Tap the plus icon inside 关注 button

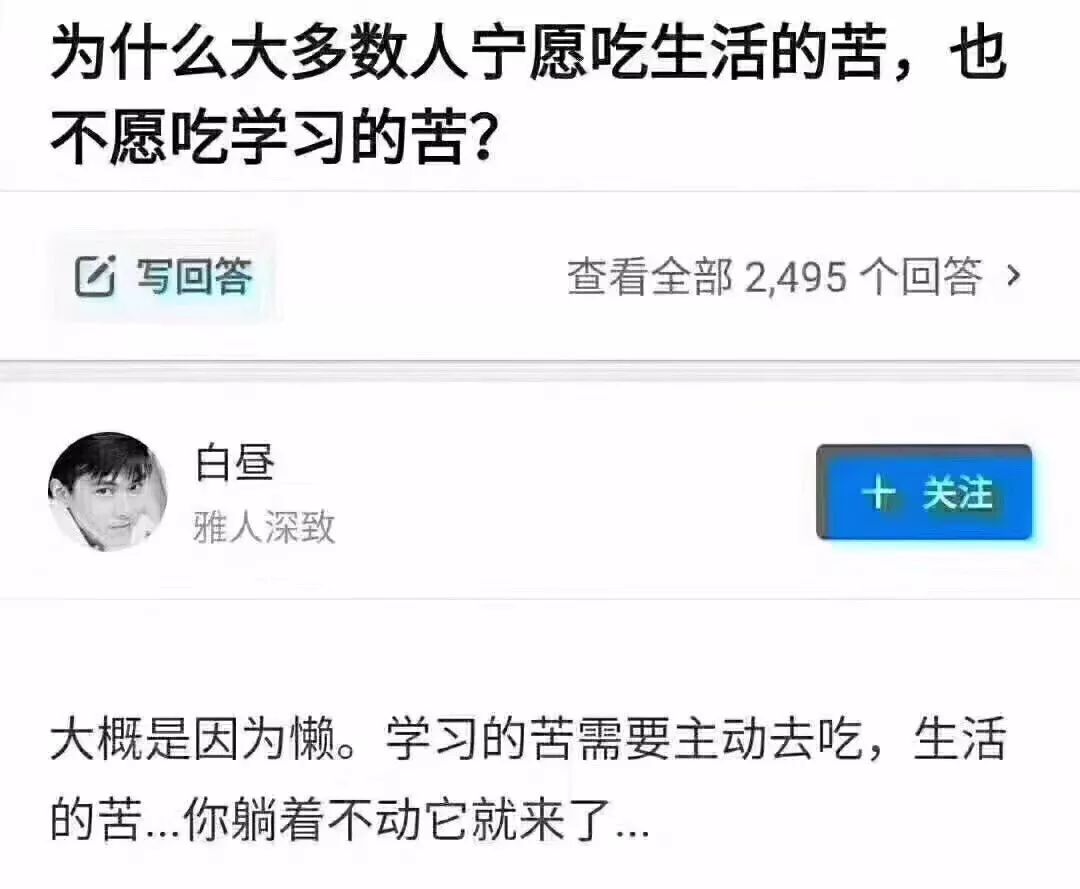[878, 493]
